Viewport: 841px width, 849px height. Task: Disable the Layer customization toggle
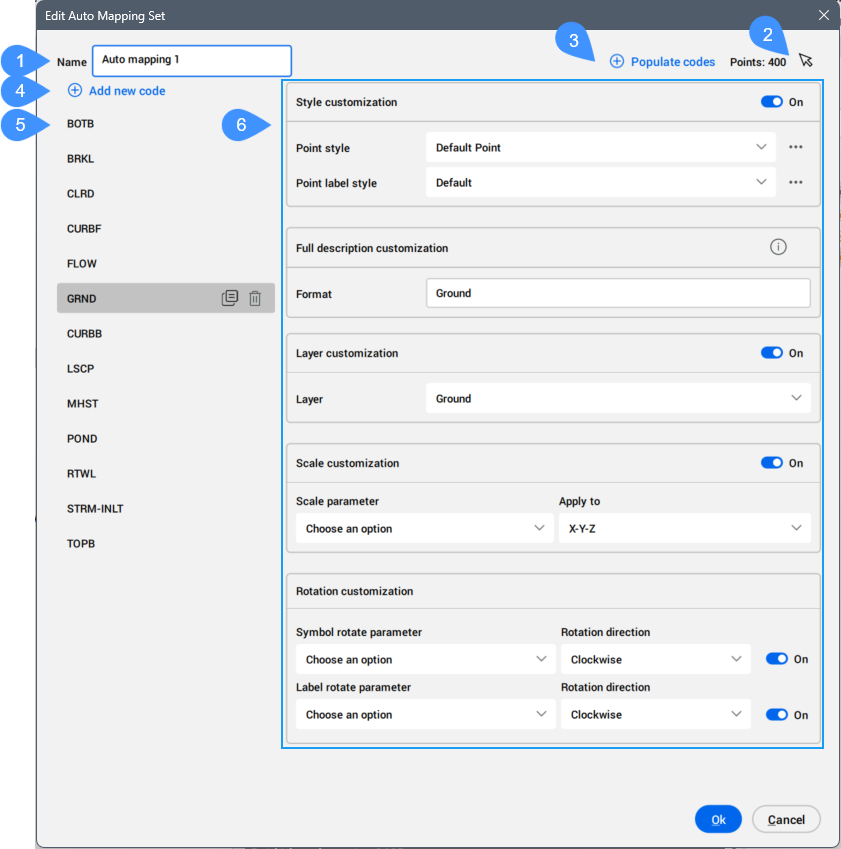[x=771, y=353]
